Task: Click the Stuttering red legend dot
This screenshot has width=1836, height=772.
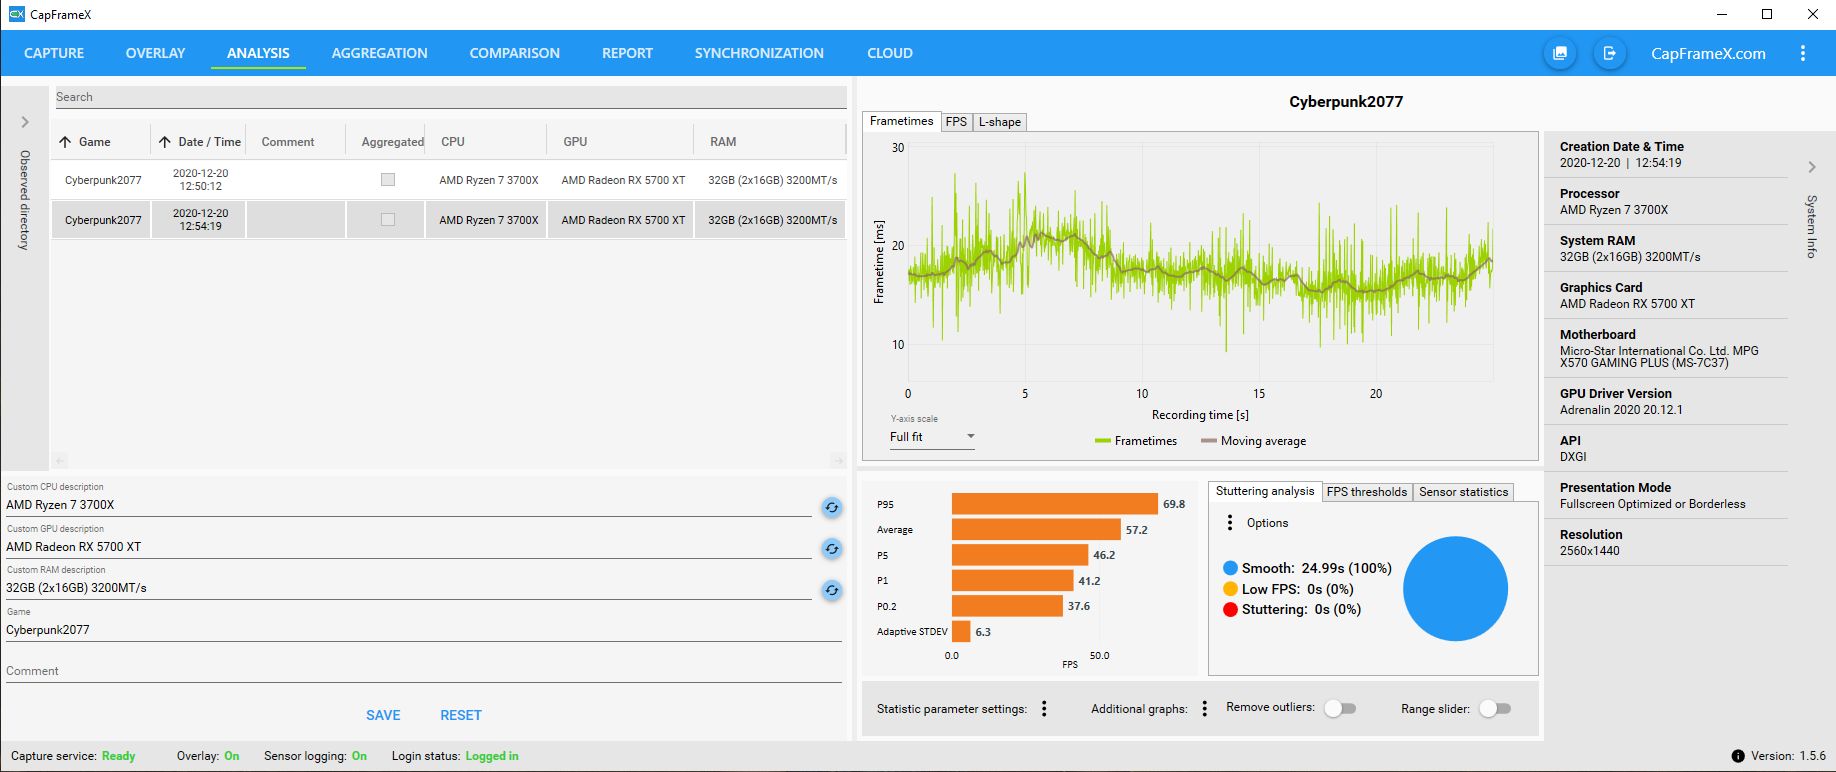Action: [x=1230, y=609]
